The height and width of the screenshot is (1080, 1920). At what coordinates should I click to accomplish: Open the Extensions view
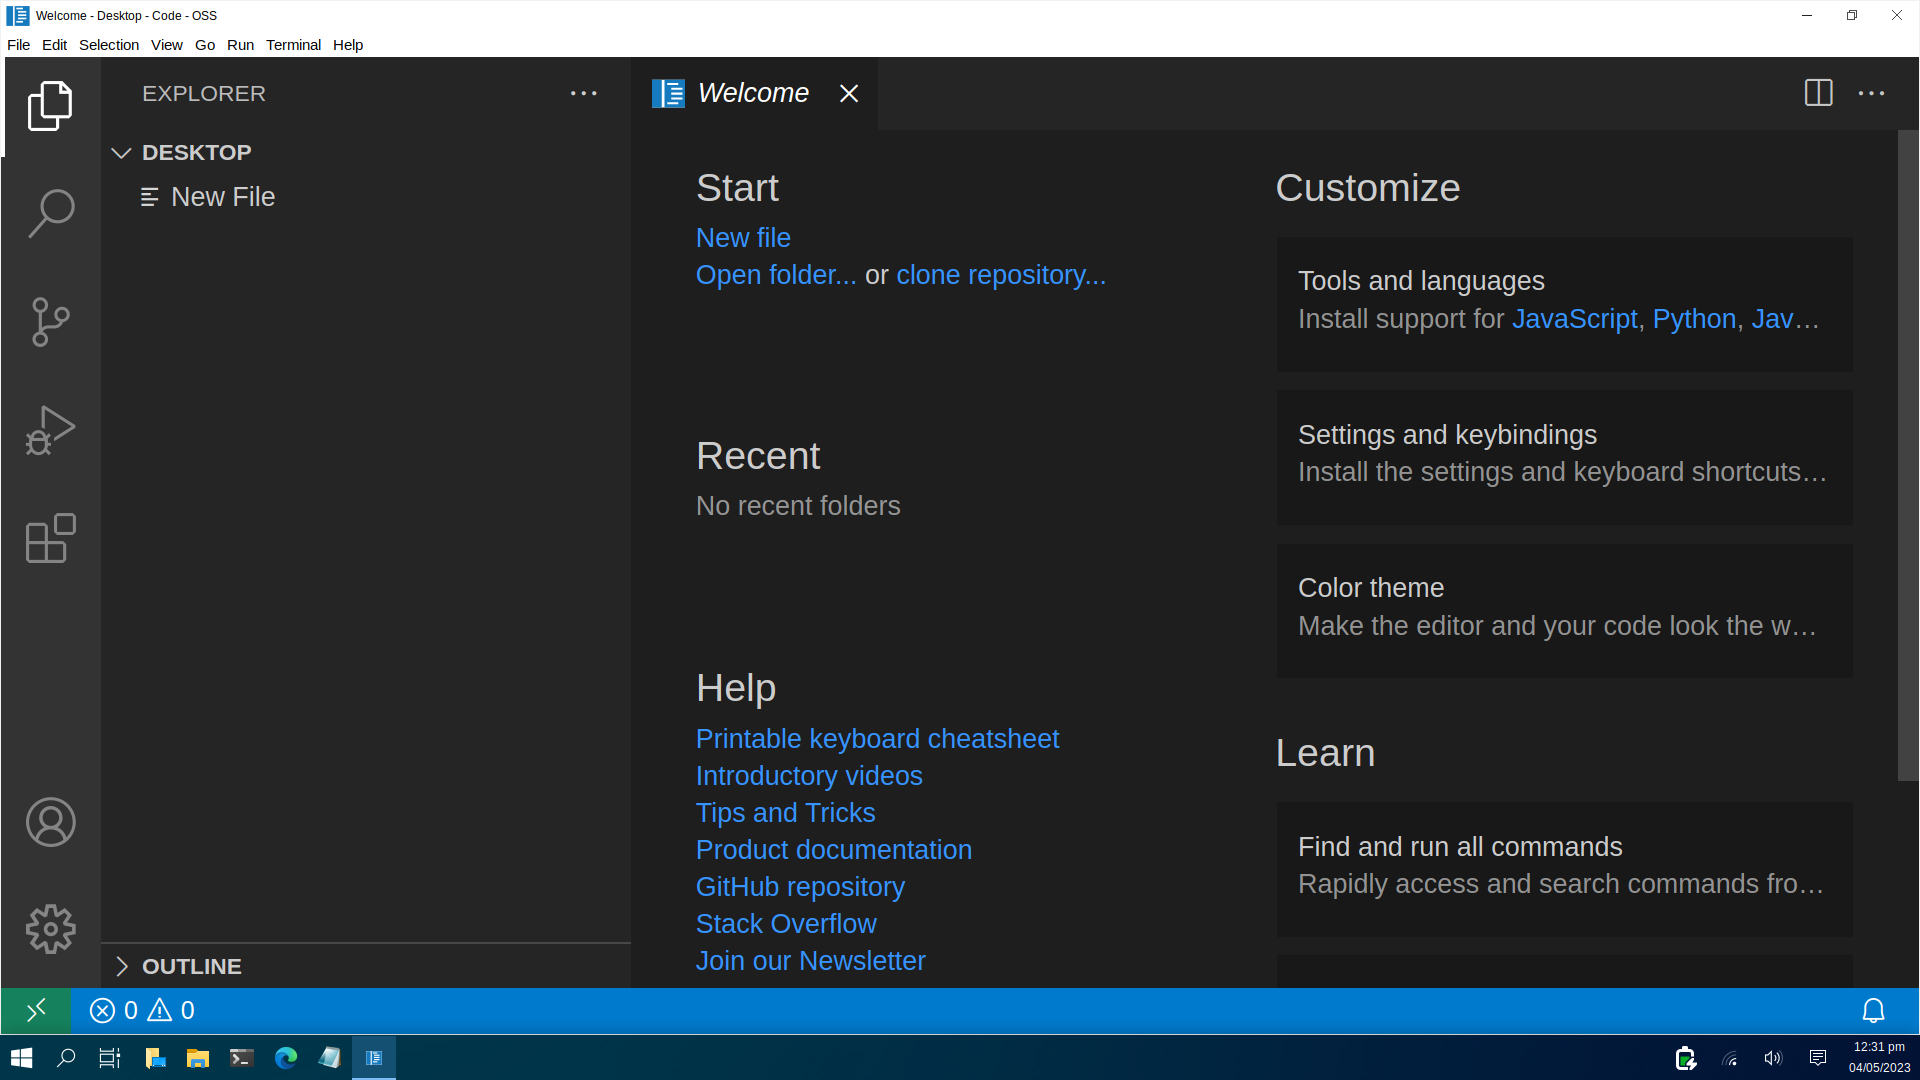coord(51,539)
